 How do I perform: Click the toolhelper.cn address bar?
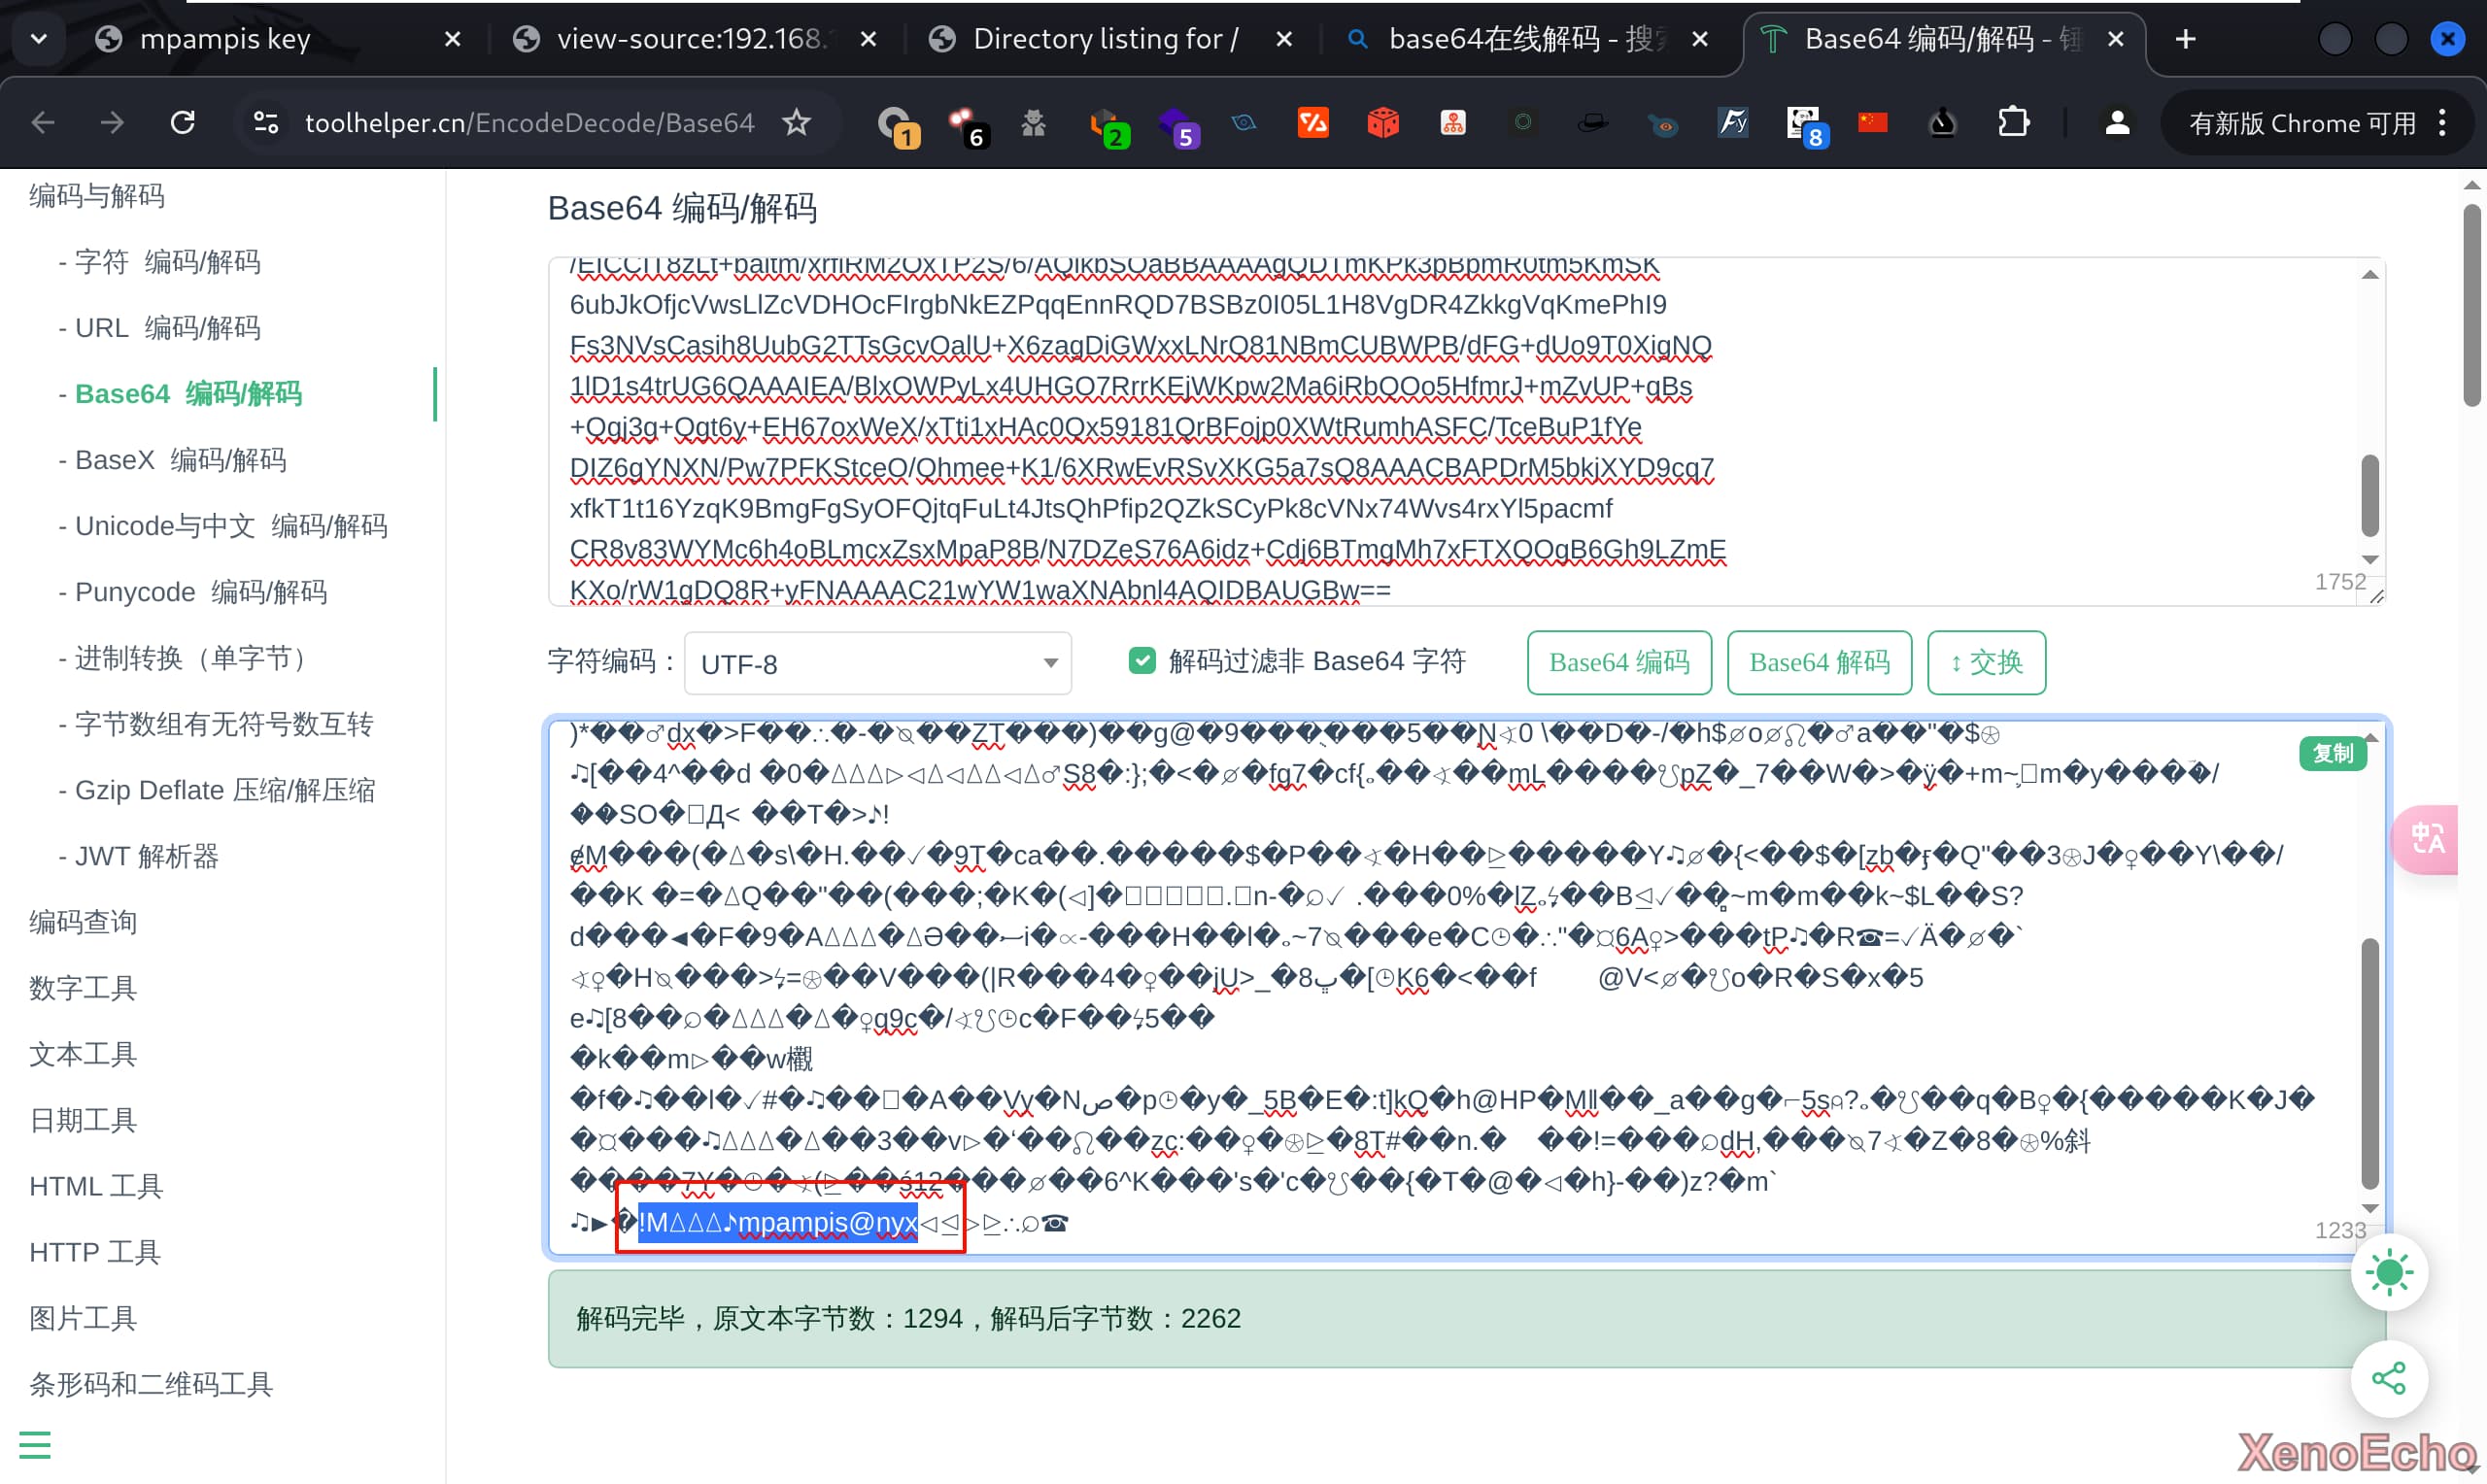point(528,123)
